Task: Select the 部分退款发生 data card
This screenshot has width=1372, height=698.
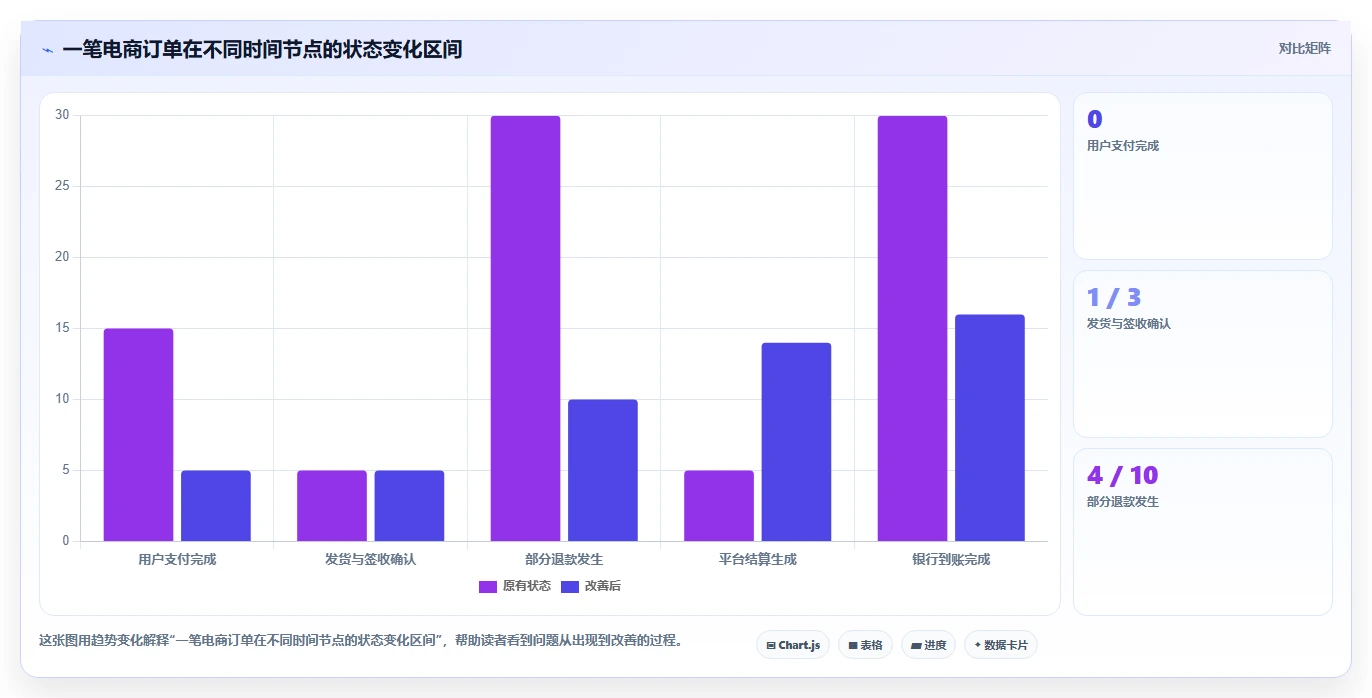Action: [x=1203, y=532]
